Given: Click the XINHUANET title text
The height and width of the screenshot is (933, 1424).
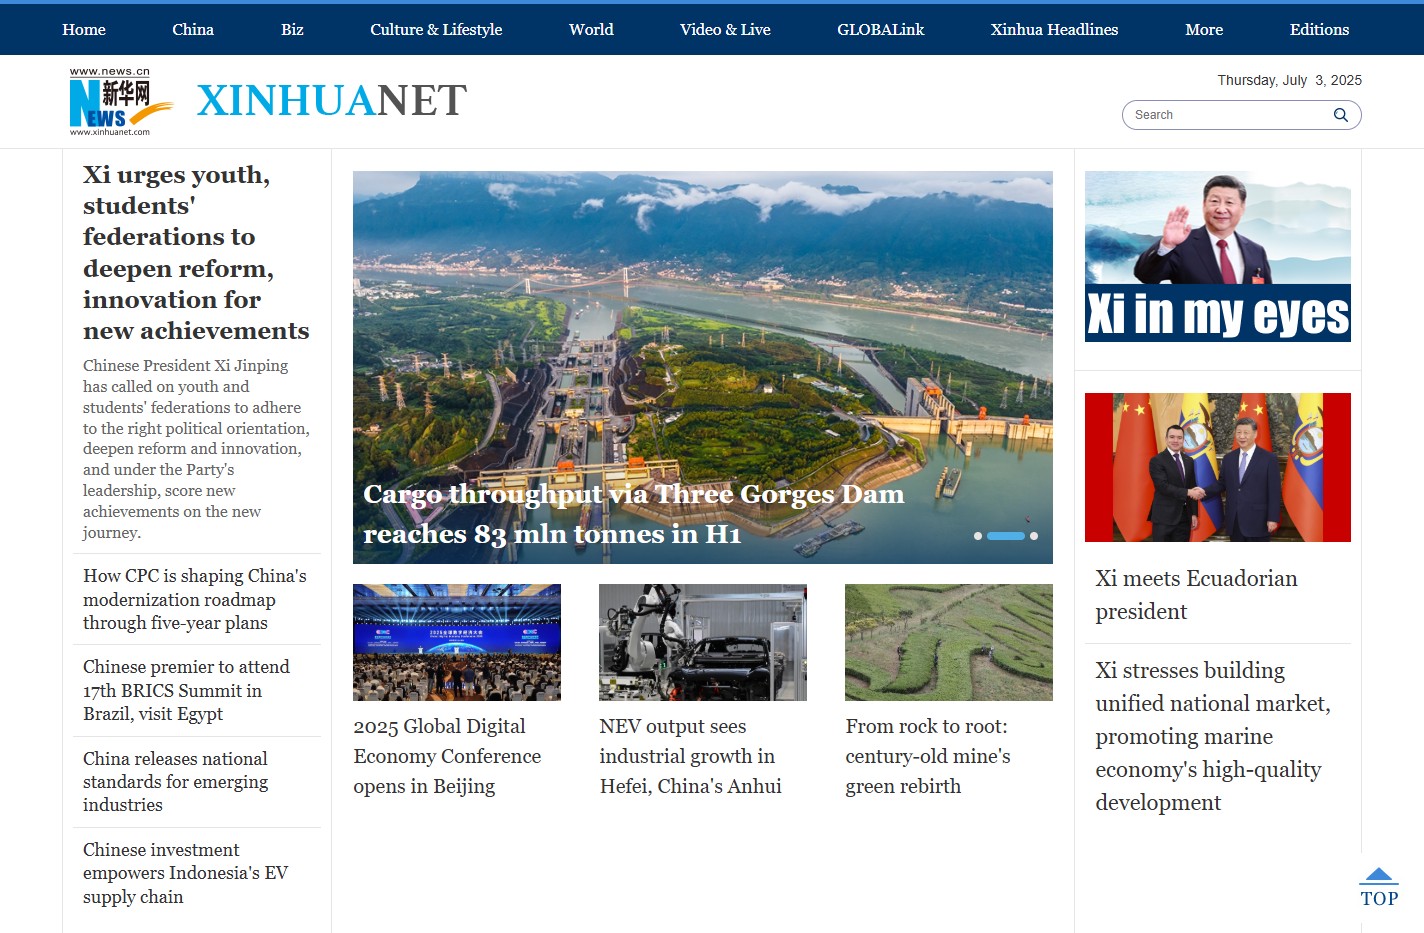Looking at the screenshot, I should pyautogui.click(x=332, y=101).
